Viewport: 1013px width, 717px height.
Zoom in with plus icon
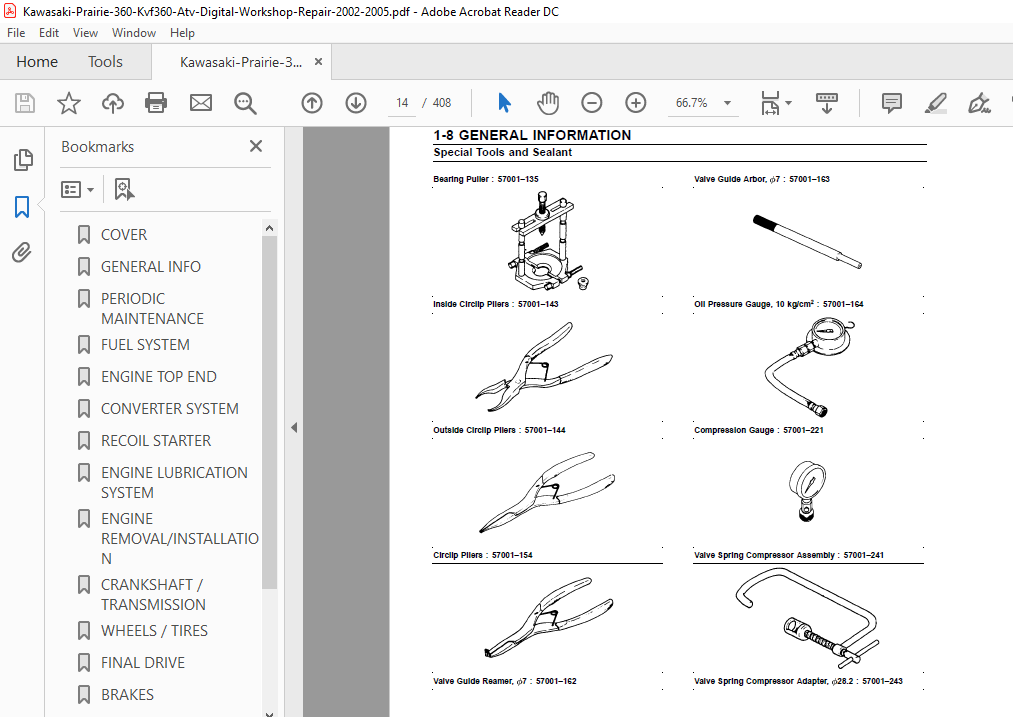(636, 103)
